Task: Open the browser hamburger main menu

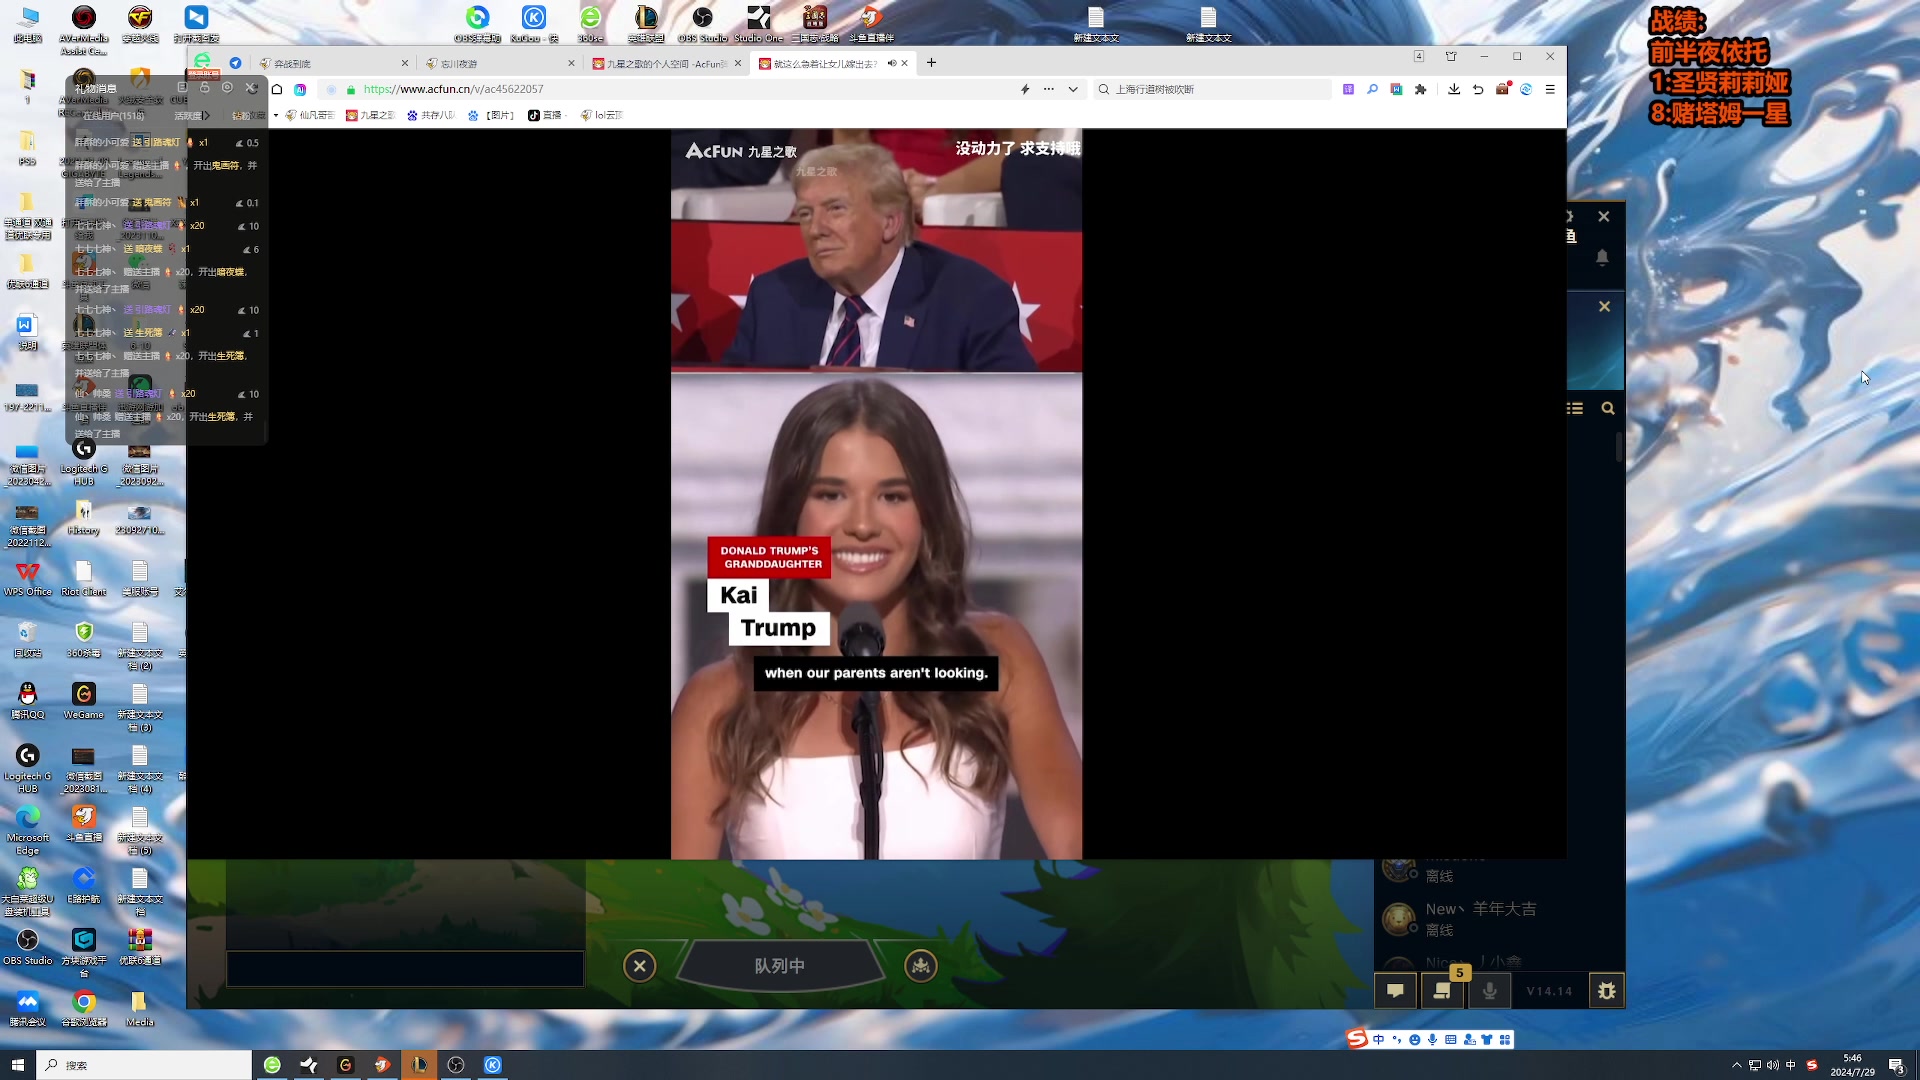Action: point(1550,89)
